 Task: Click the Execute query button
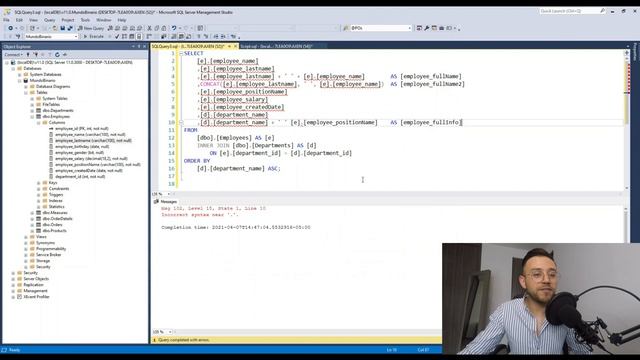[x=93, y=37]
